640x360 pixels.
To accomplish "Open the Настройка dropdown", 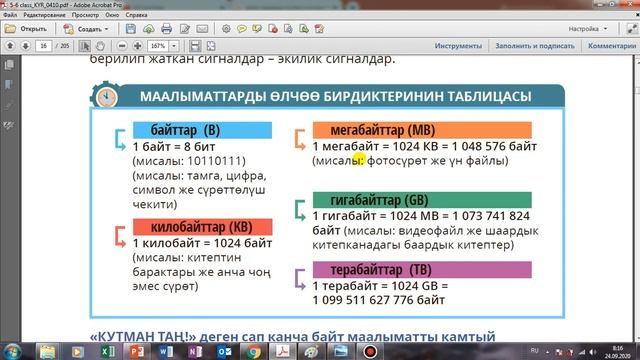I will click(x=588, y=29).
